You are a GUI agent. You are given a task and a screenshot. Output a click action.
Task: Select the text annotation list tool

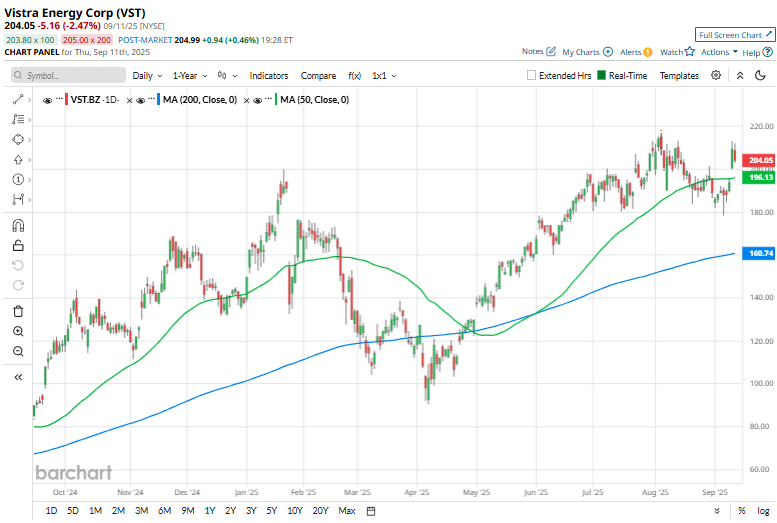(x=18, y=119)
